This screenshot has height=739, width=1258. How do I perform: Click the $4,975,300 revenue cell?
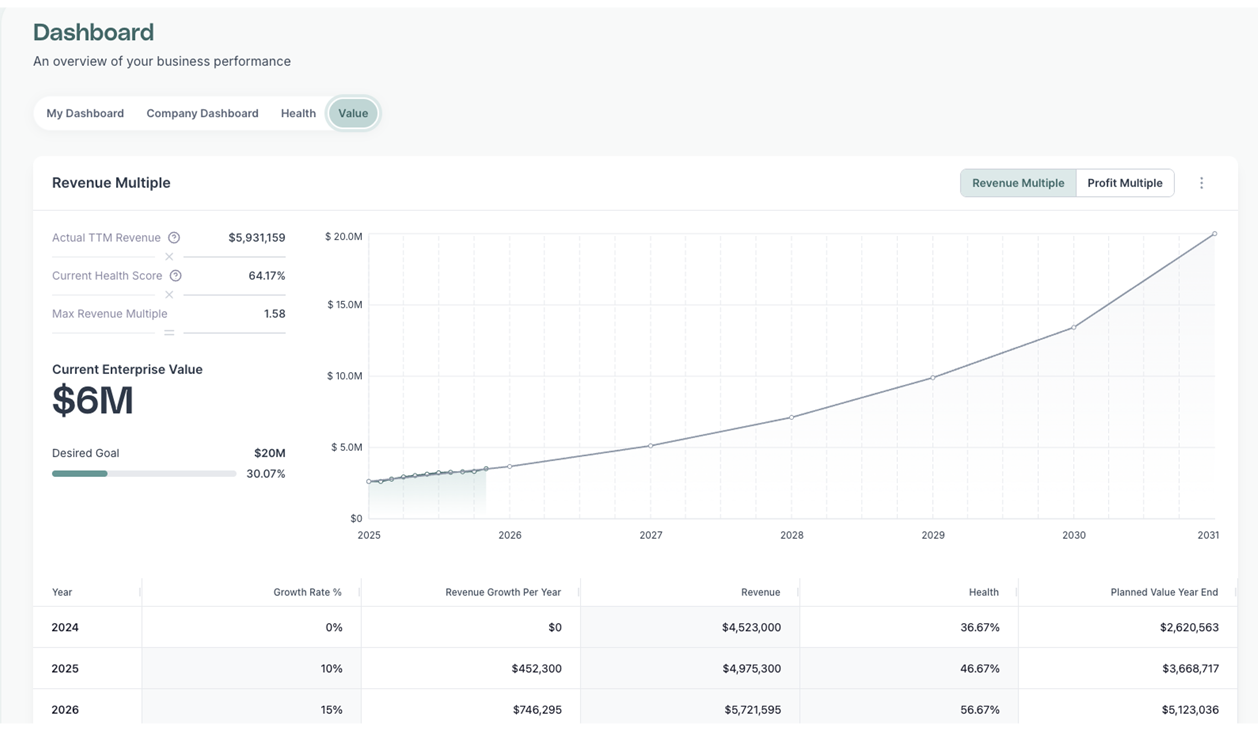[x=690, y=668]
